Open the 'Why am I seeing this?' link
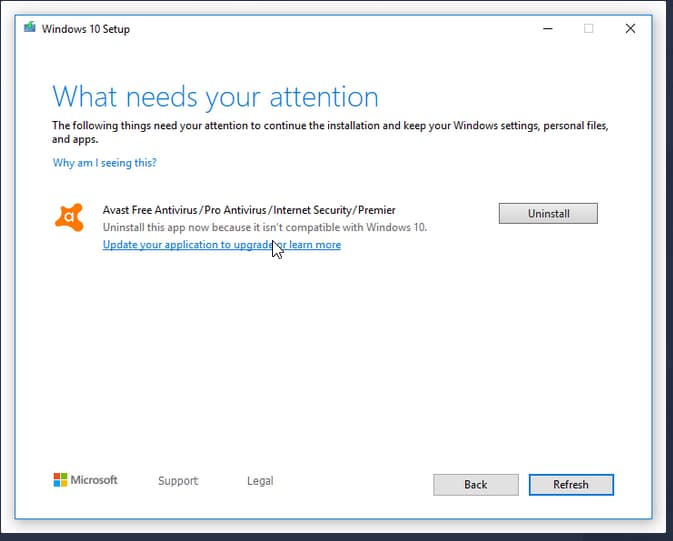The image size is (673, 541). (104, 163)
